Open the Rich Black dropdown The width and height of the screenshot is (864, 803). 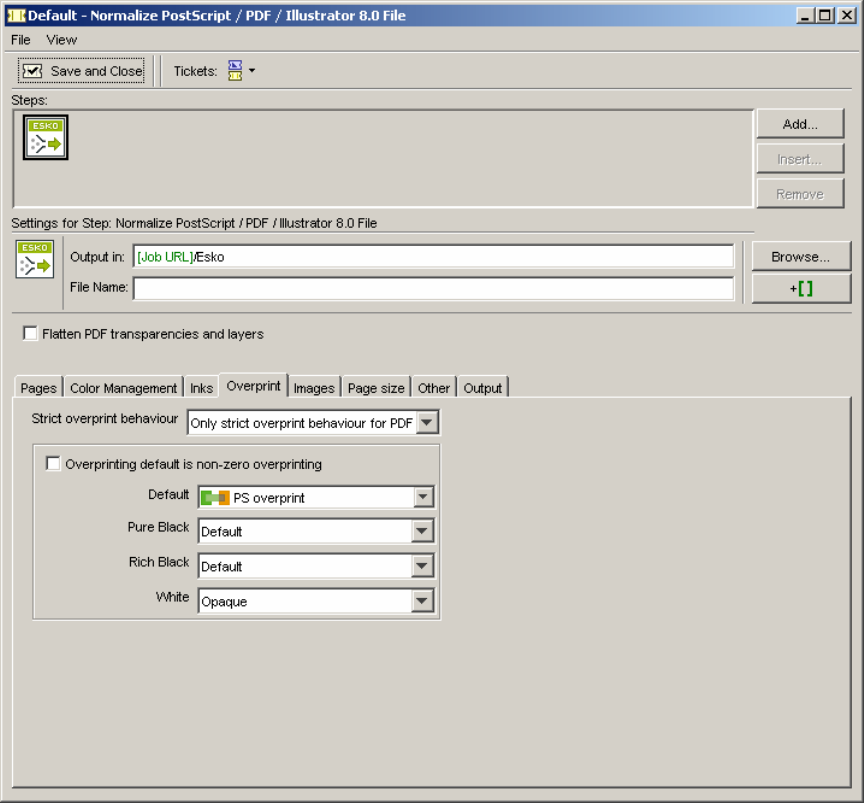tap(422, 566)
